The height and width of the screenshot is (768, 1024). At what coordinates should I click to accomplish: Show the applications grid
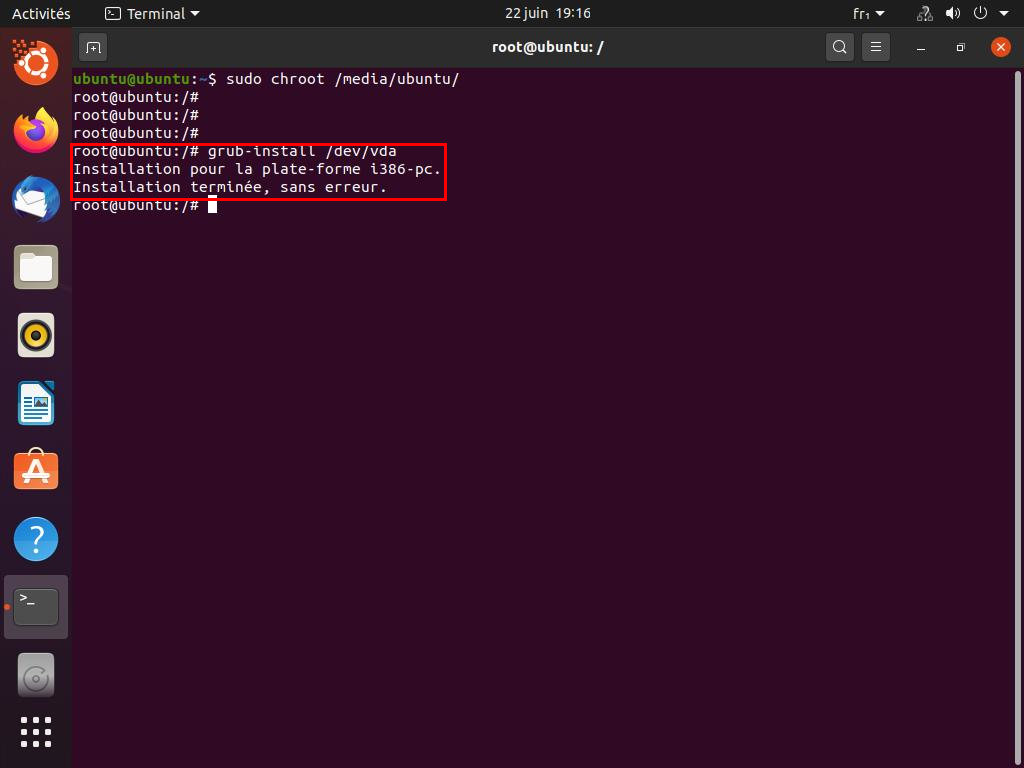pyautogui.click(x=36, y=732)
